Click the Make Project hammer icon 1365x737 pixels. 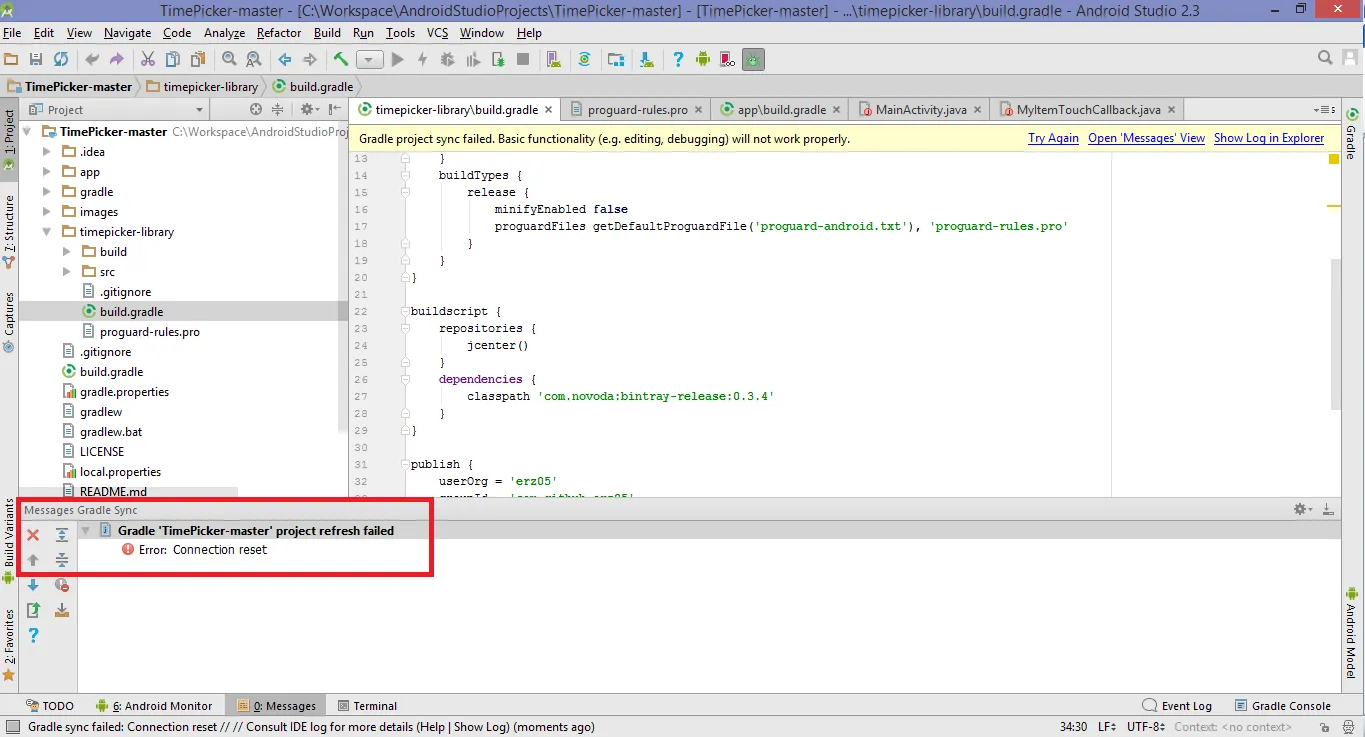coord(341,60)
